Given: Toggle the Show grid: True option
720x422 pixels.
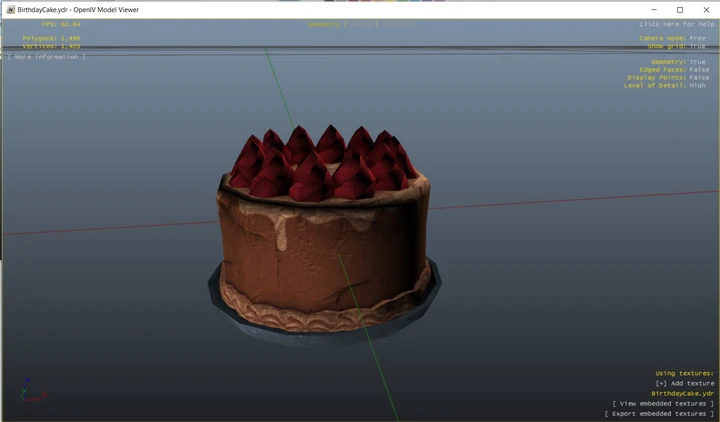Looking at the screenshot, I should pos(676,46).
